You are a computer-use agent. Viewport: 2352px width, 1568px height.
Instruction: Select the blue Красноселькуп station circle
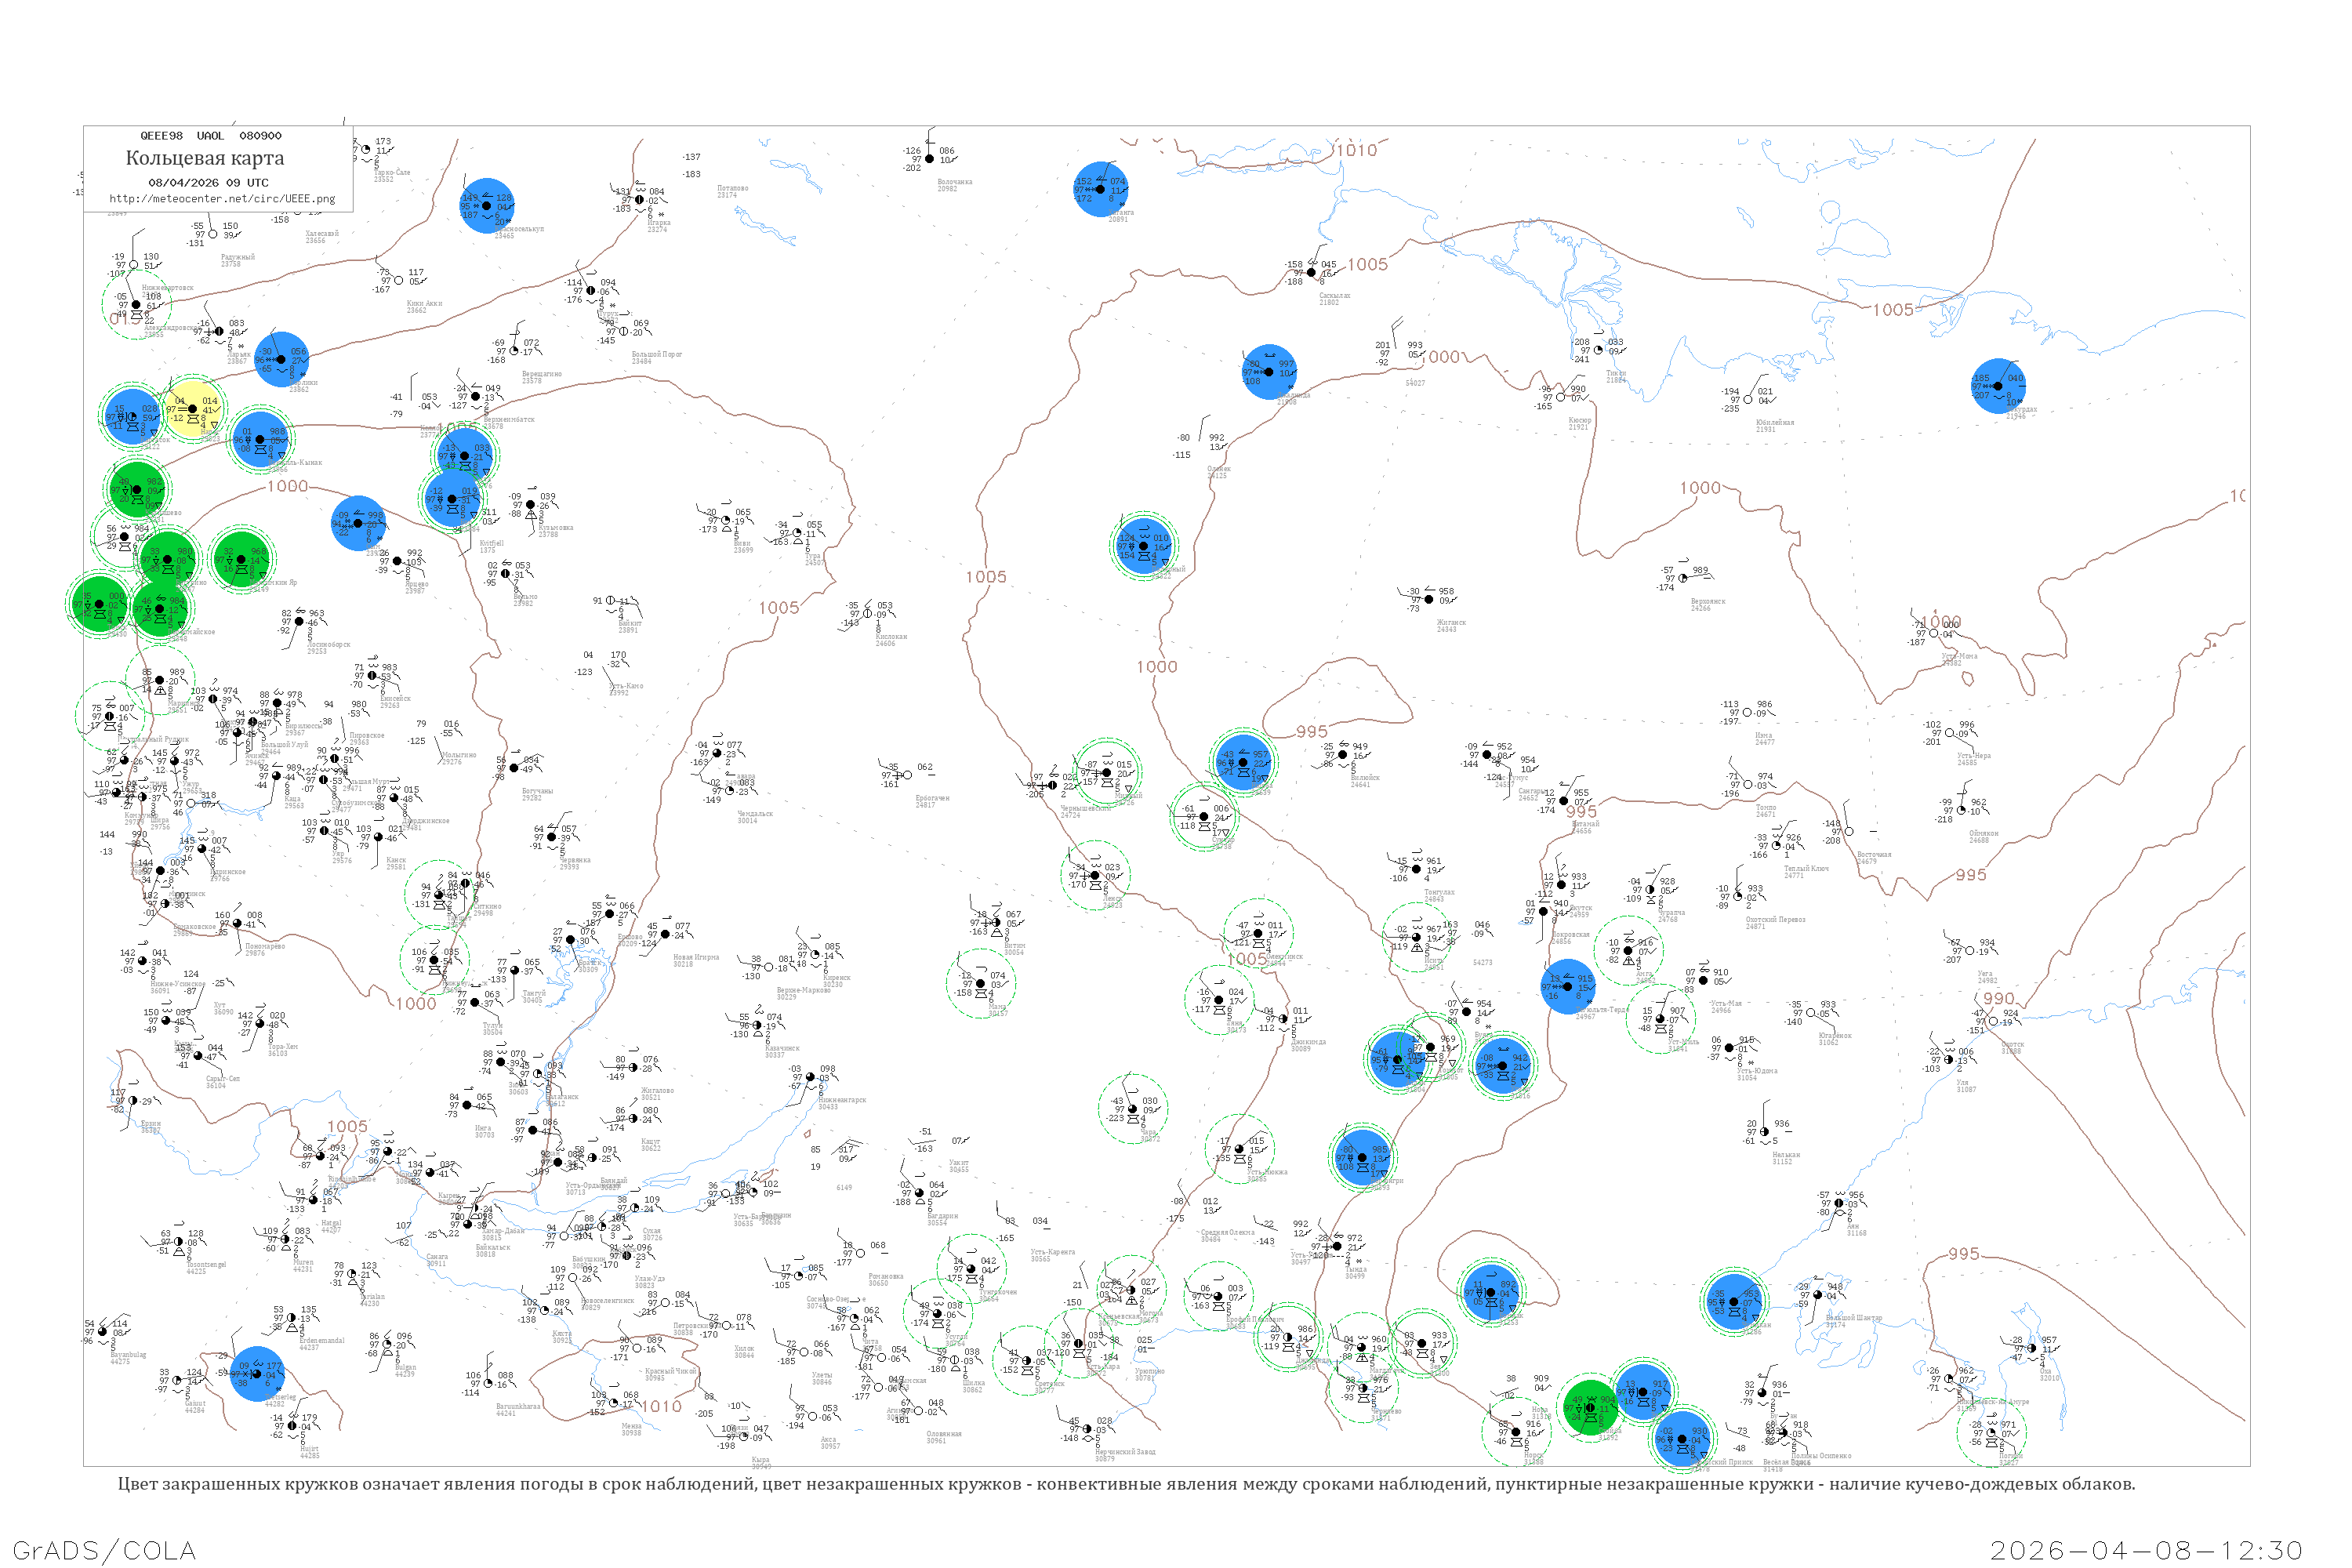click(x=487, y=206)
